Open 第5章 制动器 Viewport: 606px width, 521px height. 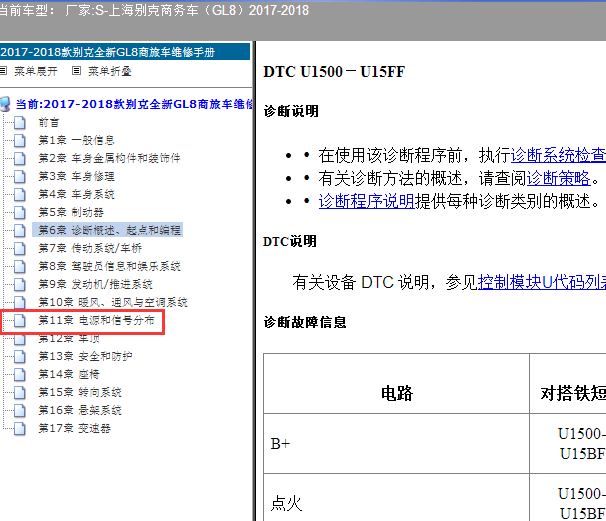71,212
